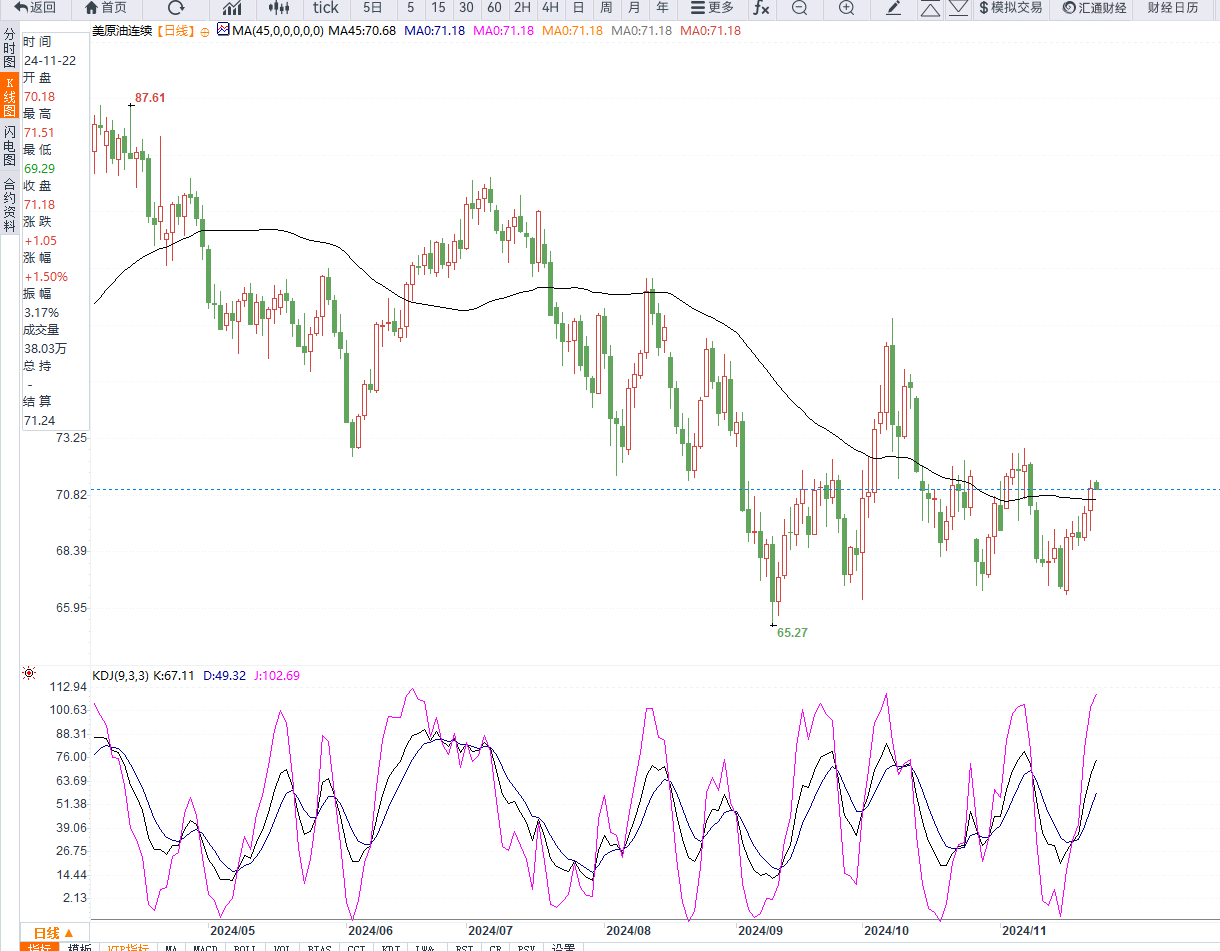The width and height of the screenshot is (1220, 951).
Task: Select the 60-minute timeframe
Action: click(494, 8)
